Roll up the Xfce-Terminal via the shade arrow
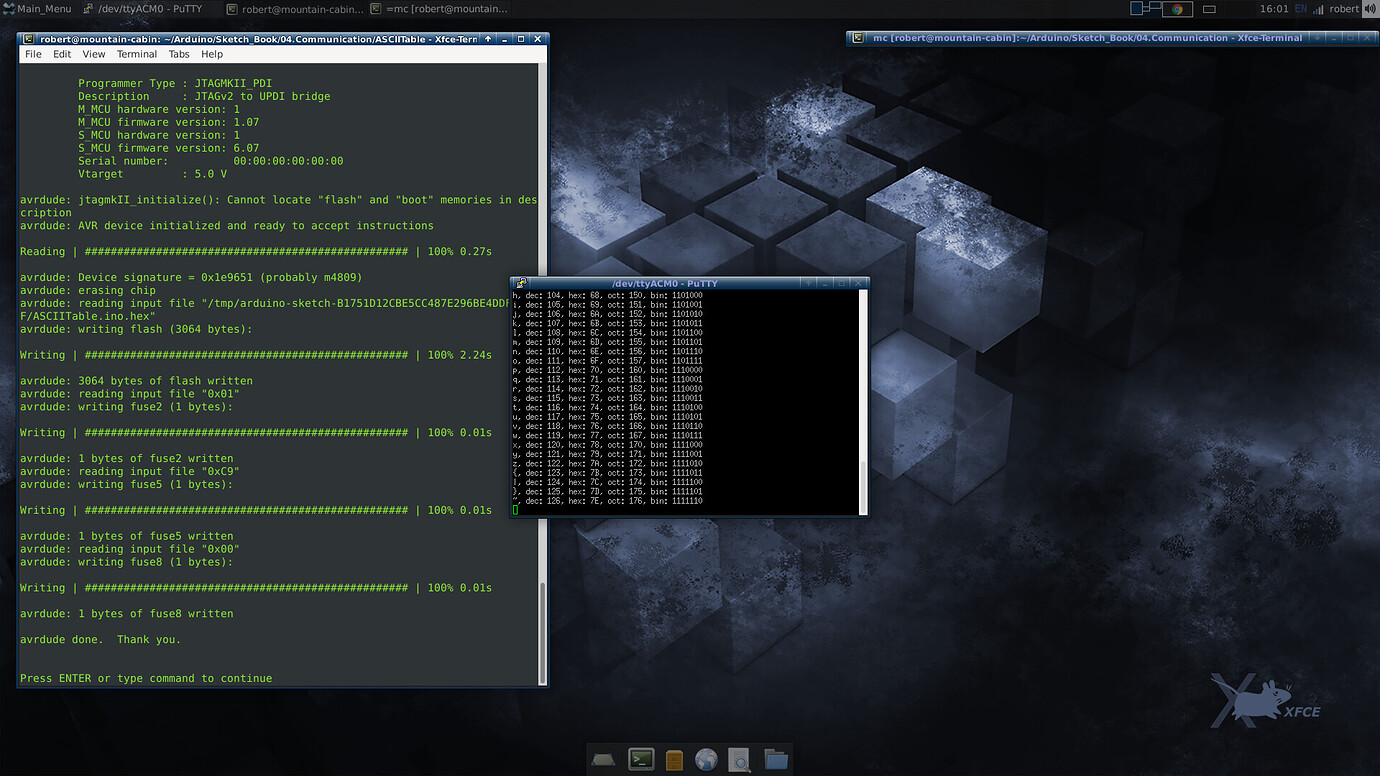 (487, 39)
